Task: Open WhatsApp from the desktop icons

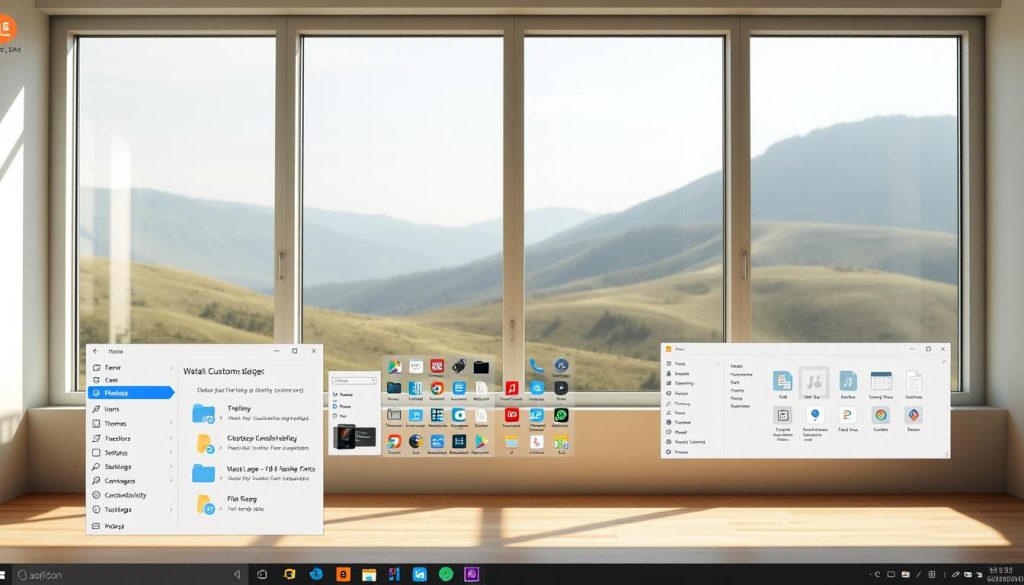Action: click(x=560, y=414)
